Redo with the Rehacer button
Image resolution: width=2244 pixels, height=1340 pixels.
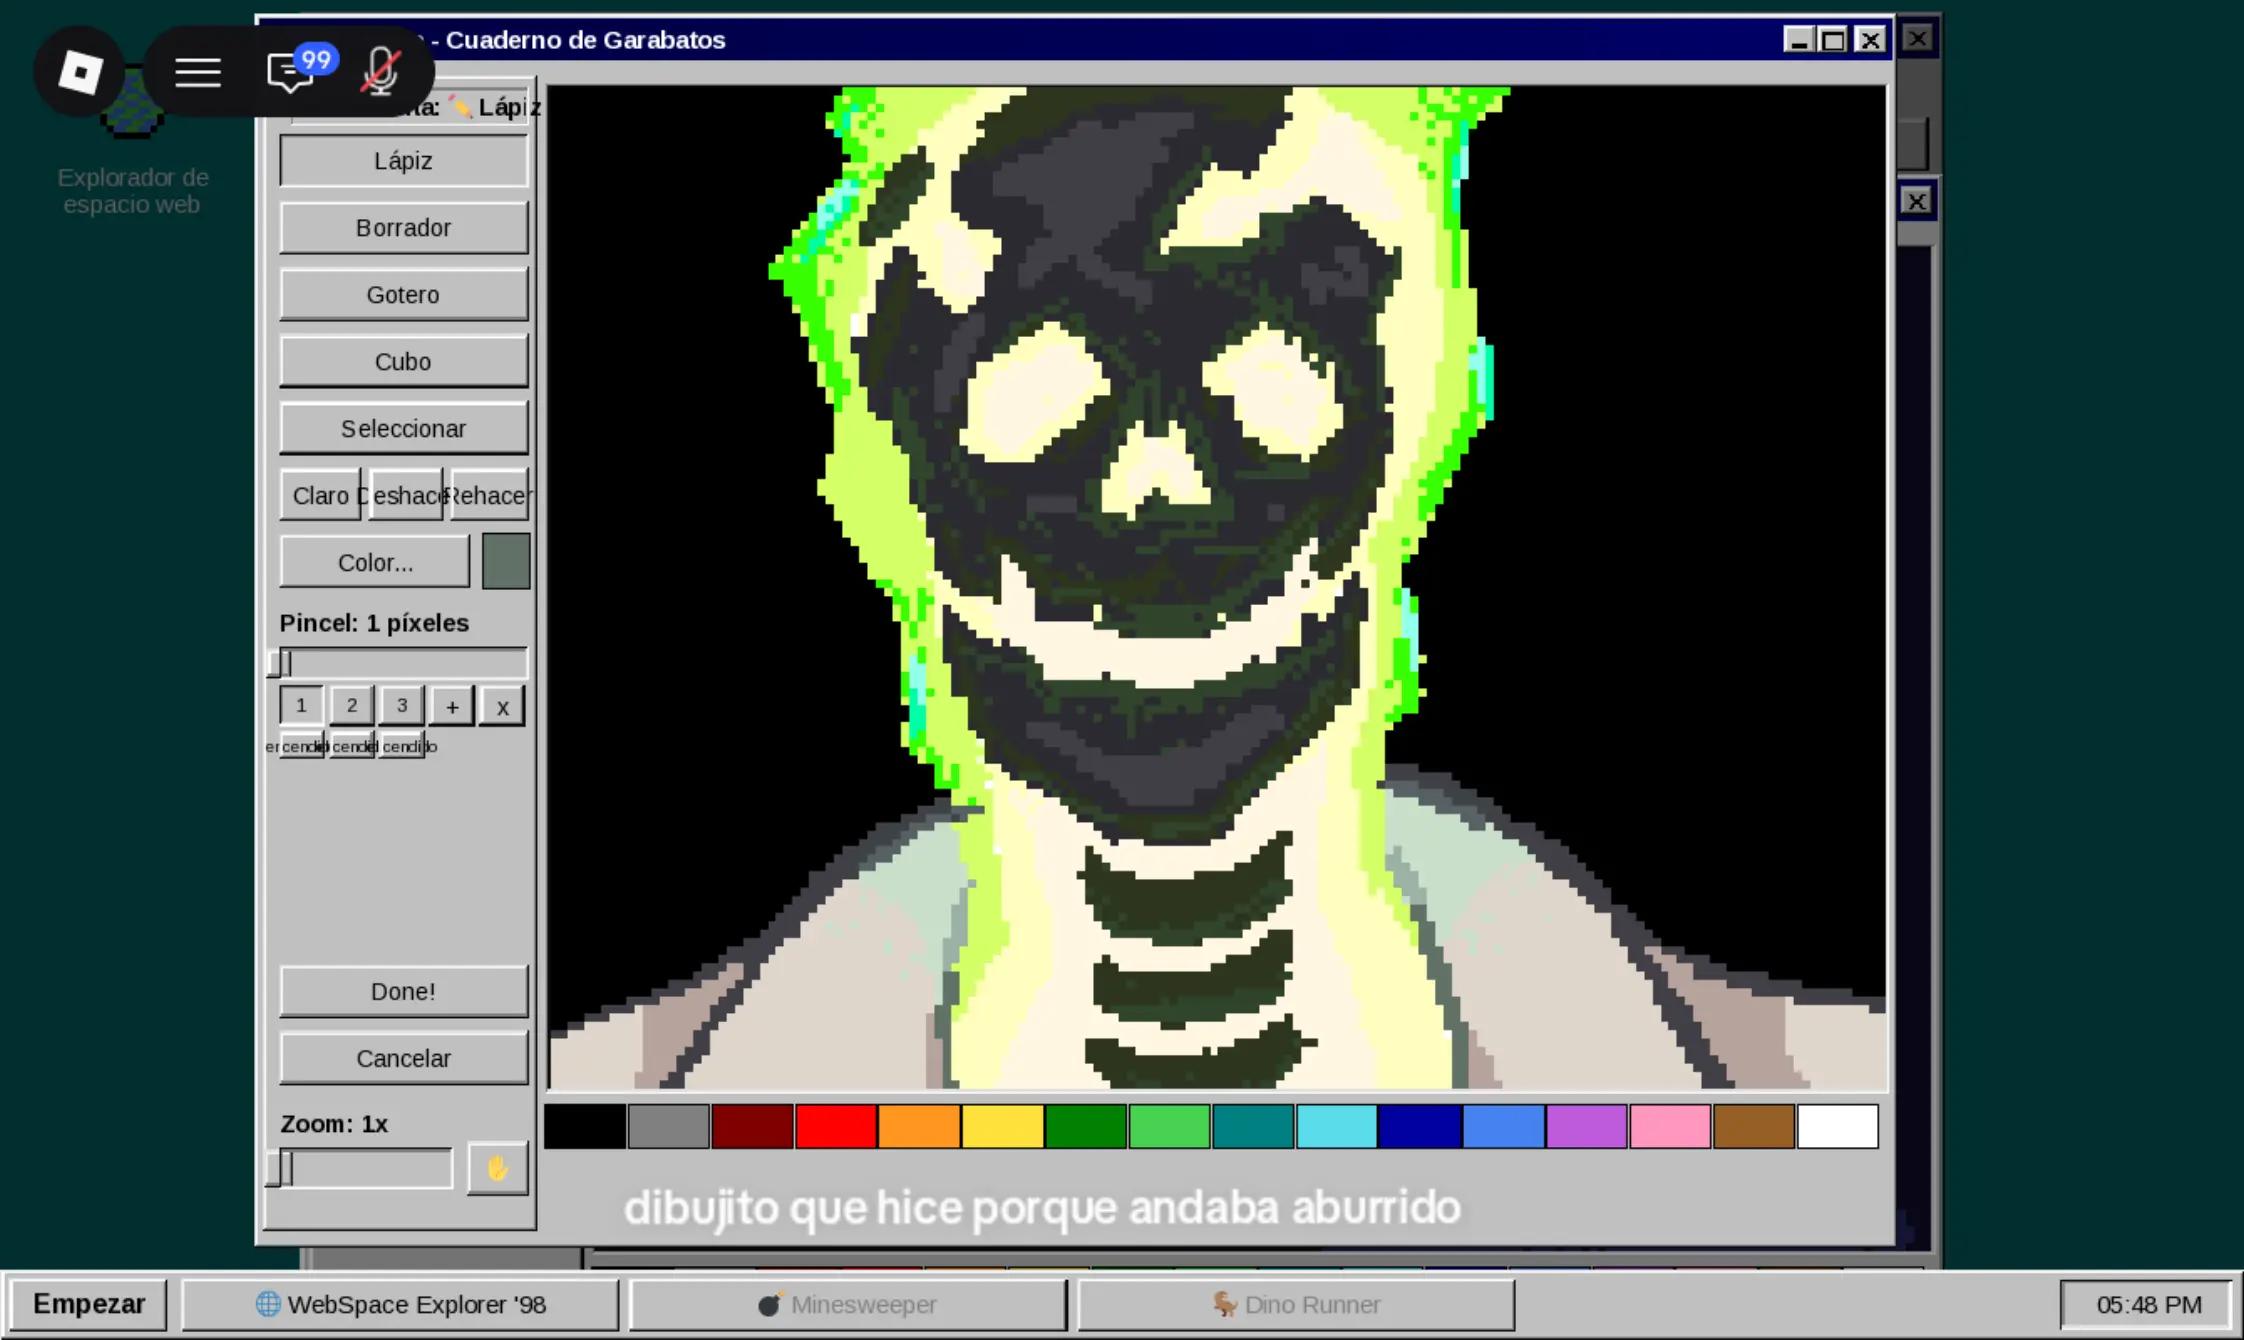pyautogui.click(x=489, y=496)
